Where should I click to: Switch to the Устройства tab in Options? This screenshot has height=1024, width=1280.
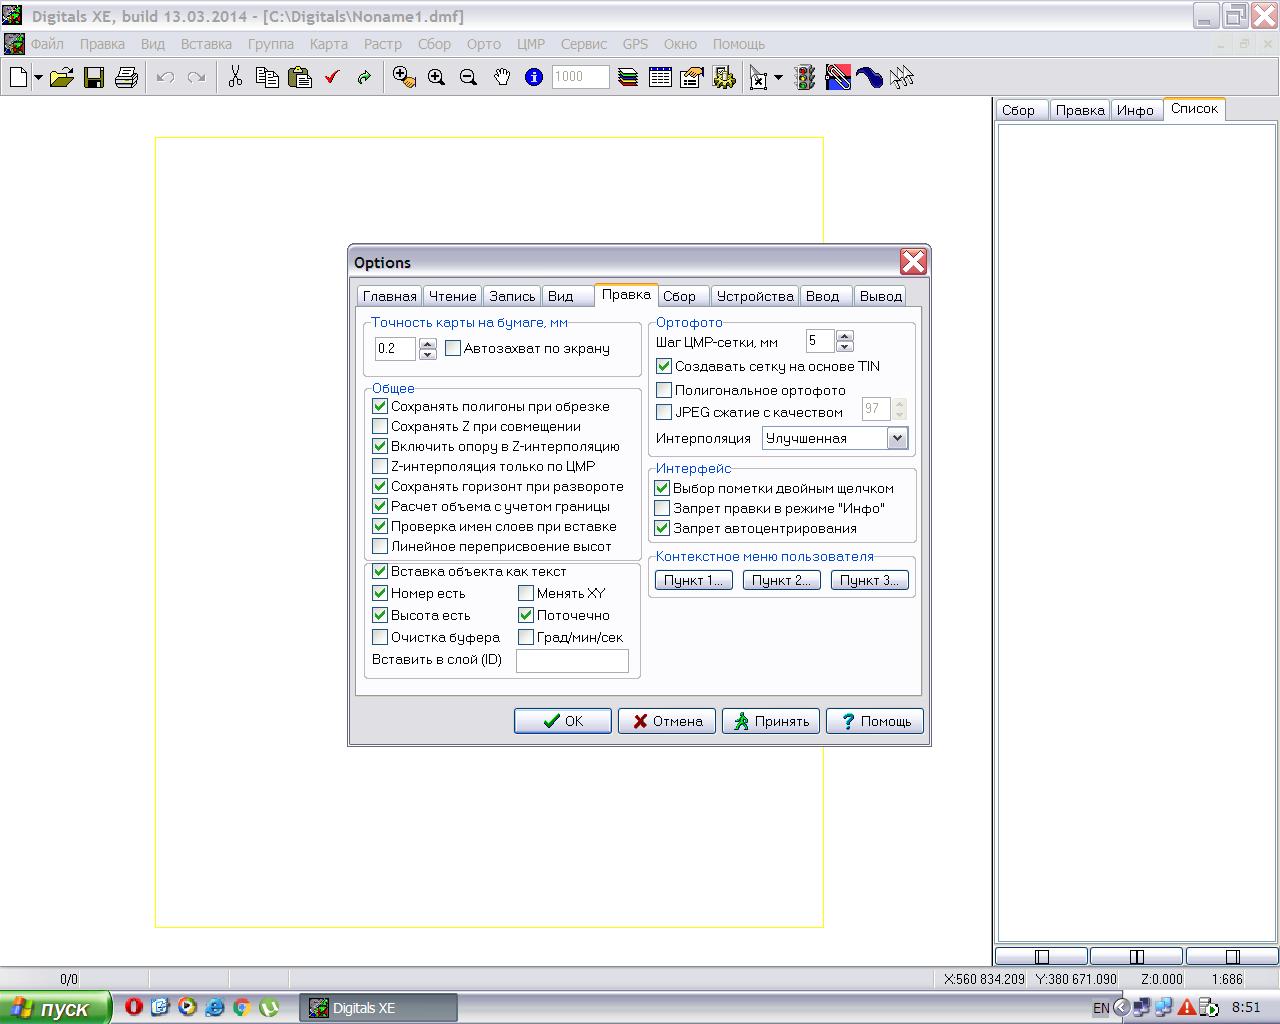click(x=755, y=296)
